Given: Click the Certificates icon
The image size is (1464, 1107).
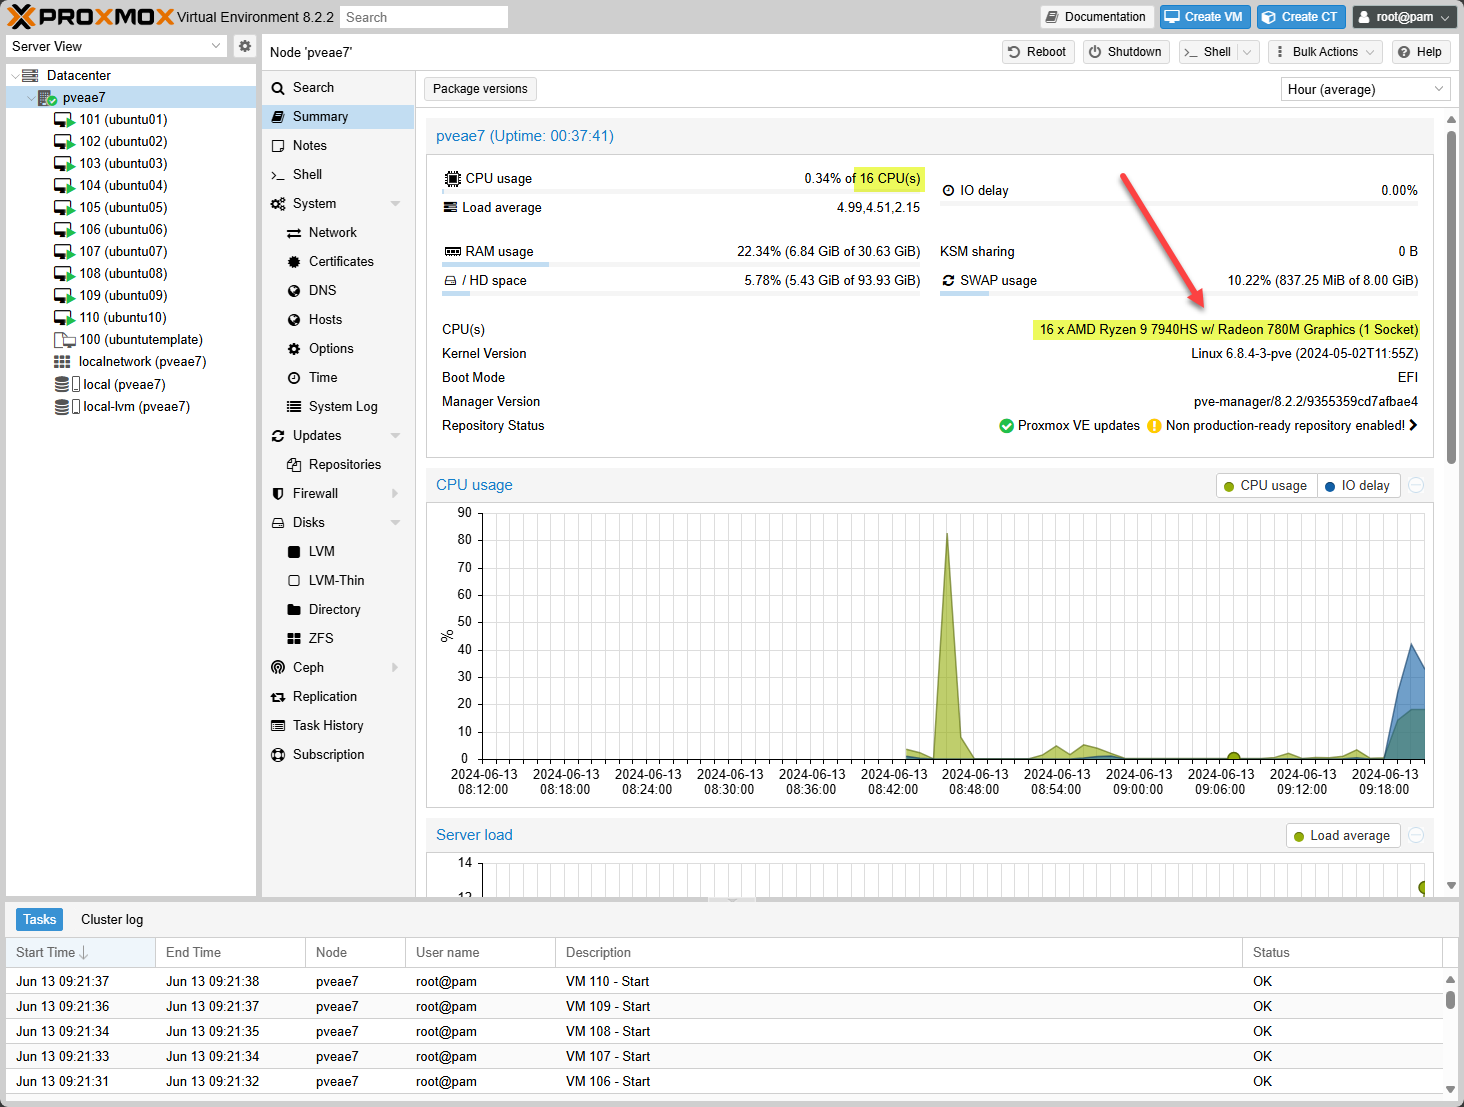Looking at the screenshot, I should (x=294, y=262).
